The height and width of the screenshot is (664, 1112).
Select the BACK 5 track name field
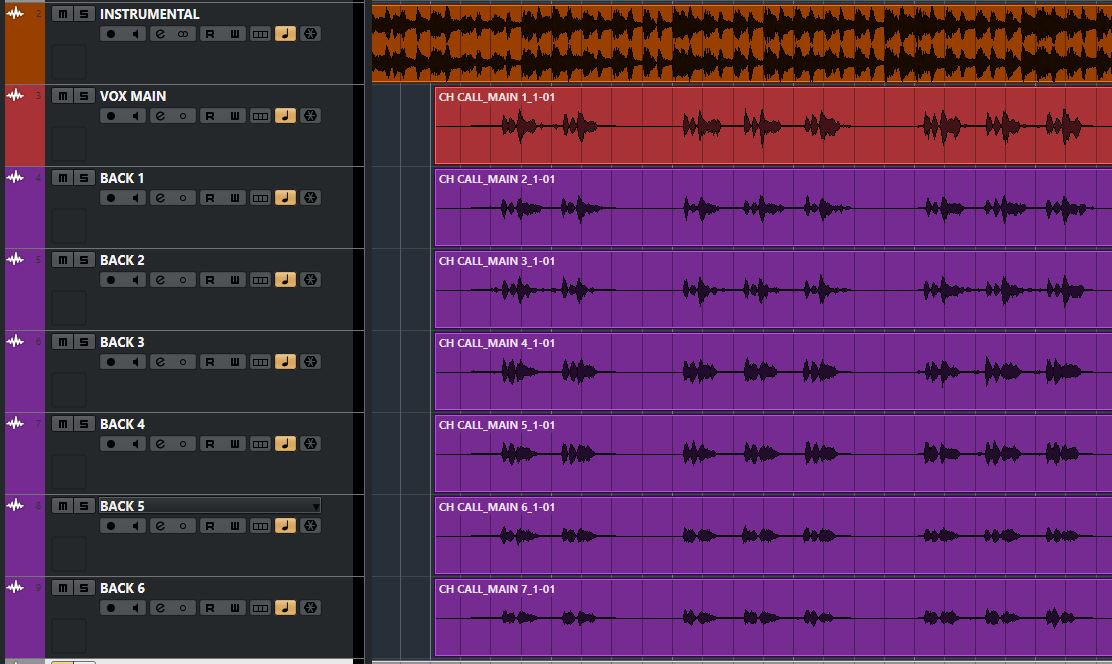[200, 506]
